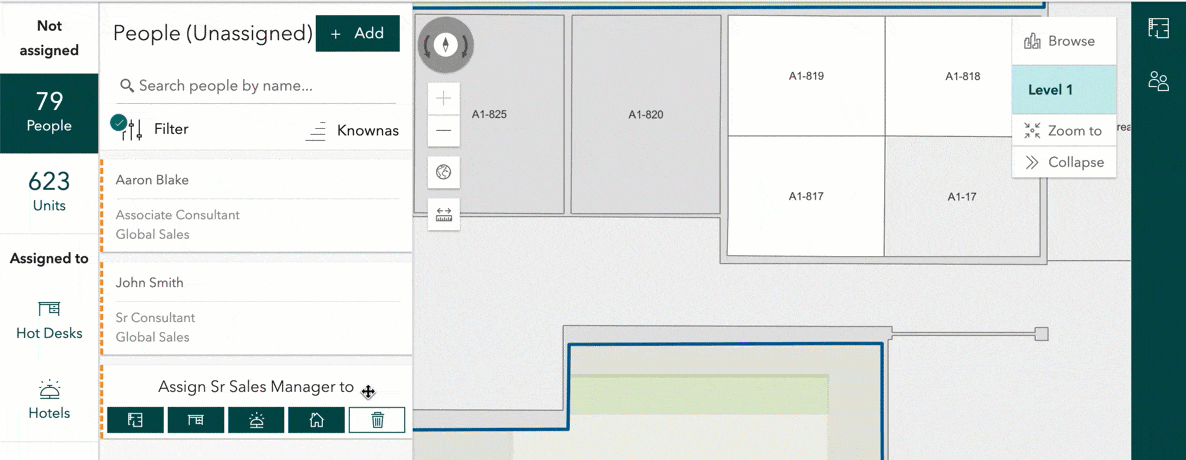Click the Collapse double-chevron icon

click(1032, 163)
